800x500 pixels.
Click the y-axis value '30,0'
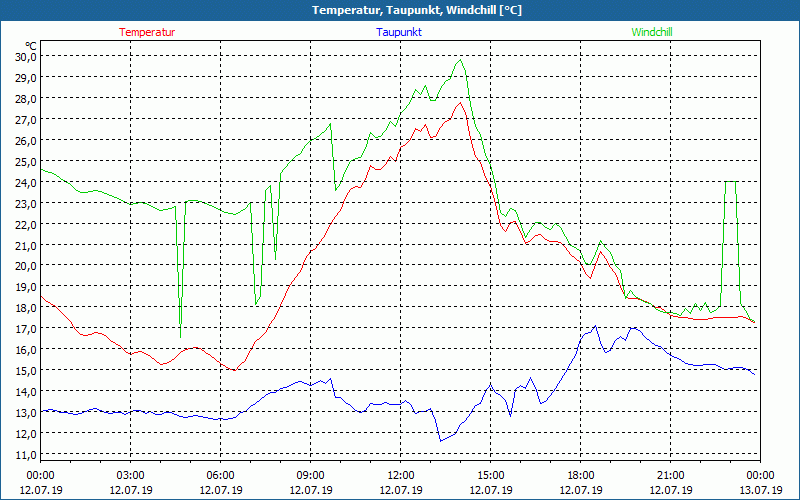(26, 57)
